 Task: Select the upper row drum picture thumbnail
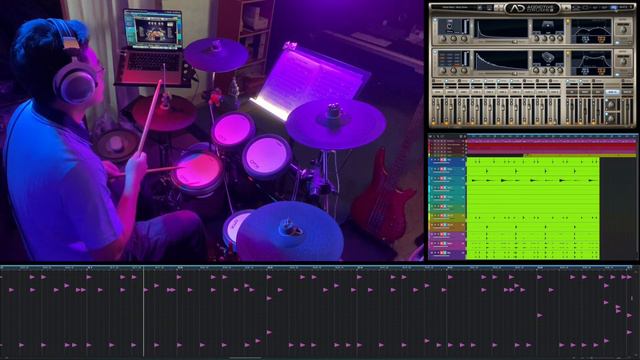tap(548, 27)
